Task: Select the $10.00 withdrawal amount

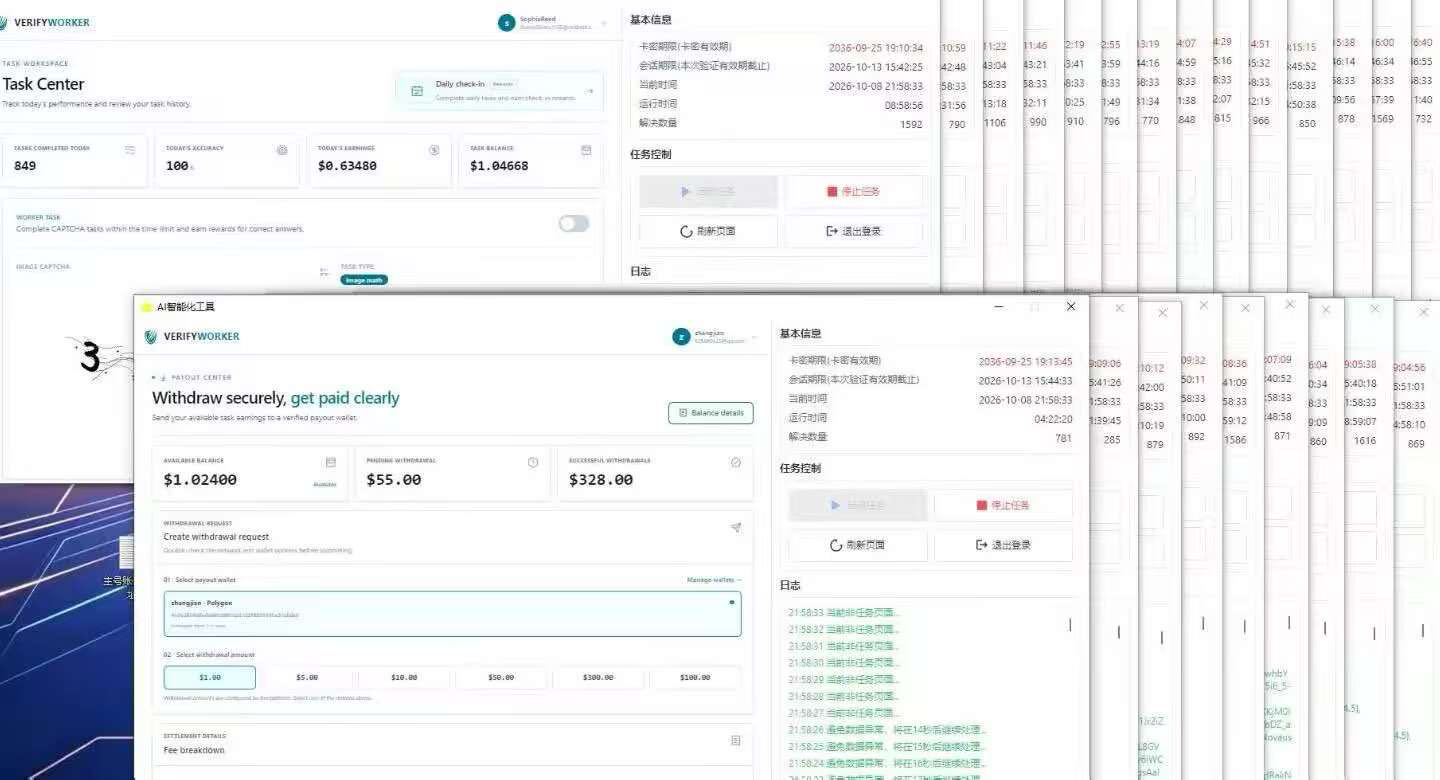Action: (404, 677)
